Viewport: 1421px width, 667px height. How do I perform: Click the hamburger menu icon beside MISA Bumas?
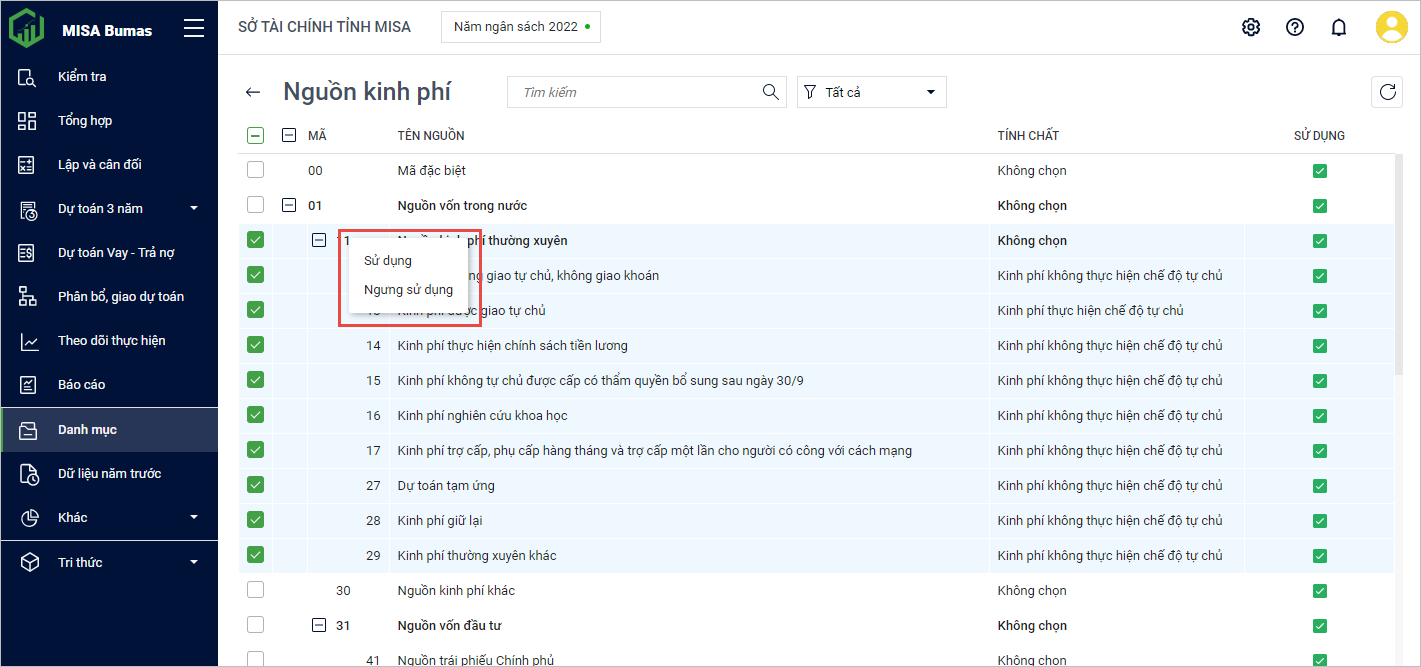click(x=194, y=29)
